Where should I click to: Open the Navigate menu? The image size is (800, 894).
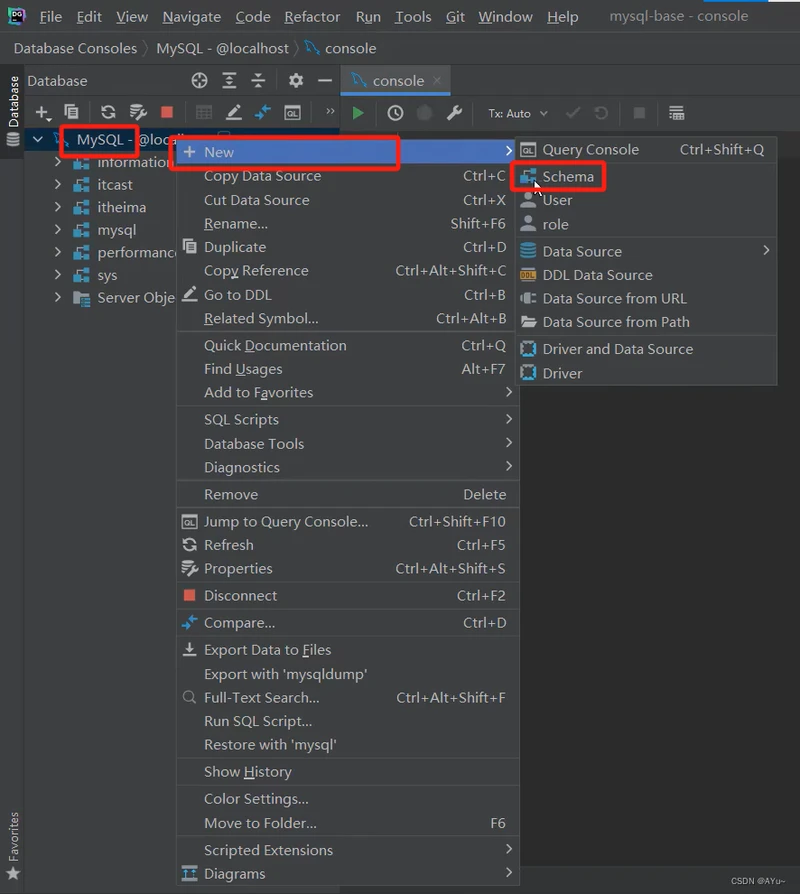tap(192, 17)
